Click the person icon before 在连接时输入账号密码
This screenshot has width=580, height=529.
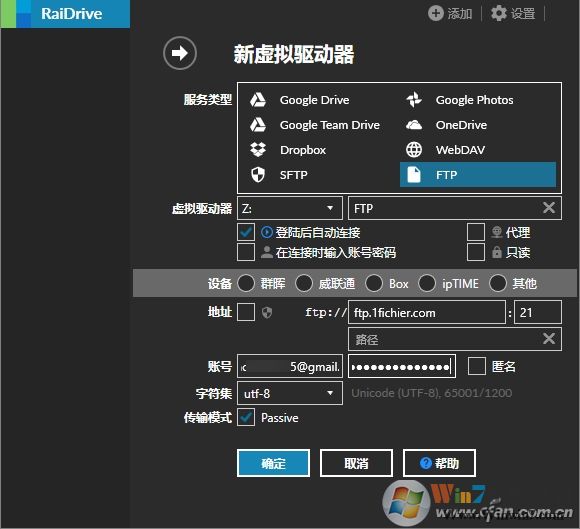pyautogui.click(x=267, y=252)
